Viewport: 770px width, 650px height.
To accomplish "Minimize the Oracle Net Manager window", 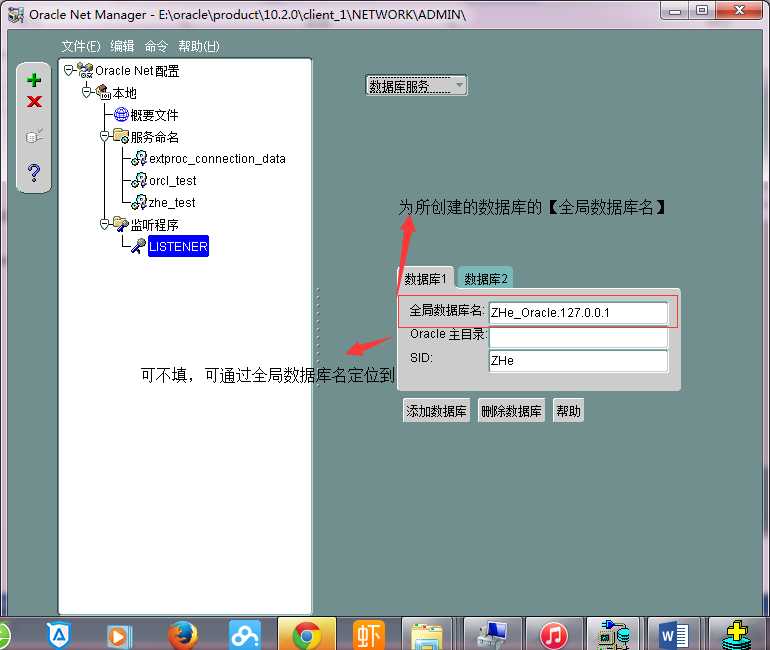I will point(674,11).
